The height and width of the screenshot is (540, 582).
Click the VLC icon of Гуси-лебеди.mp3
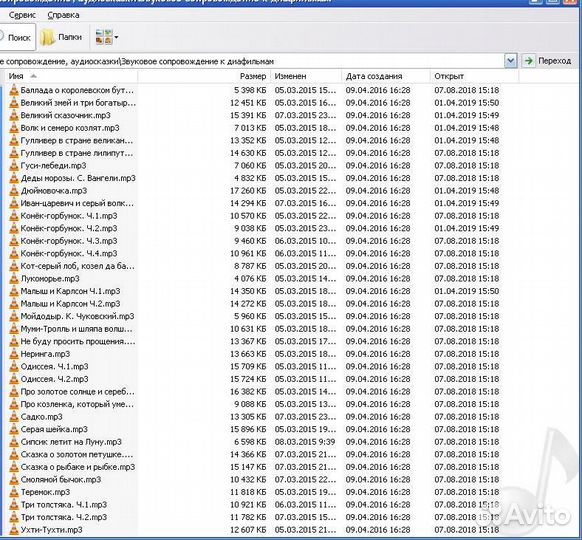(14, 166)
